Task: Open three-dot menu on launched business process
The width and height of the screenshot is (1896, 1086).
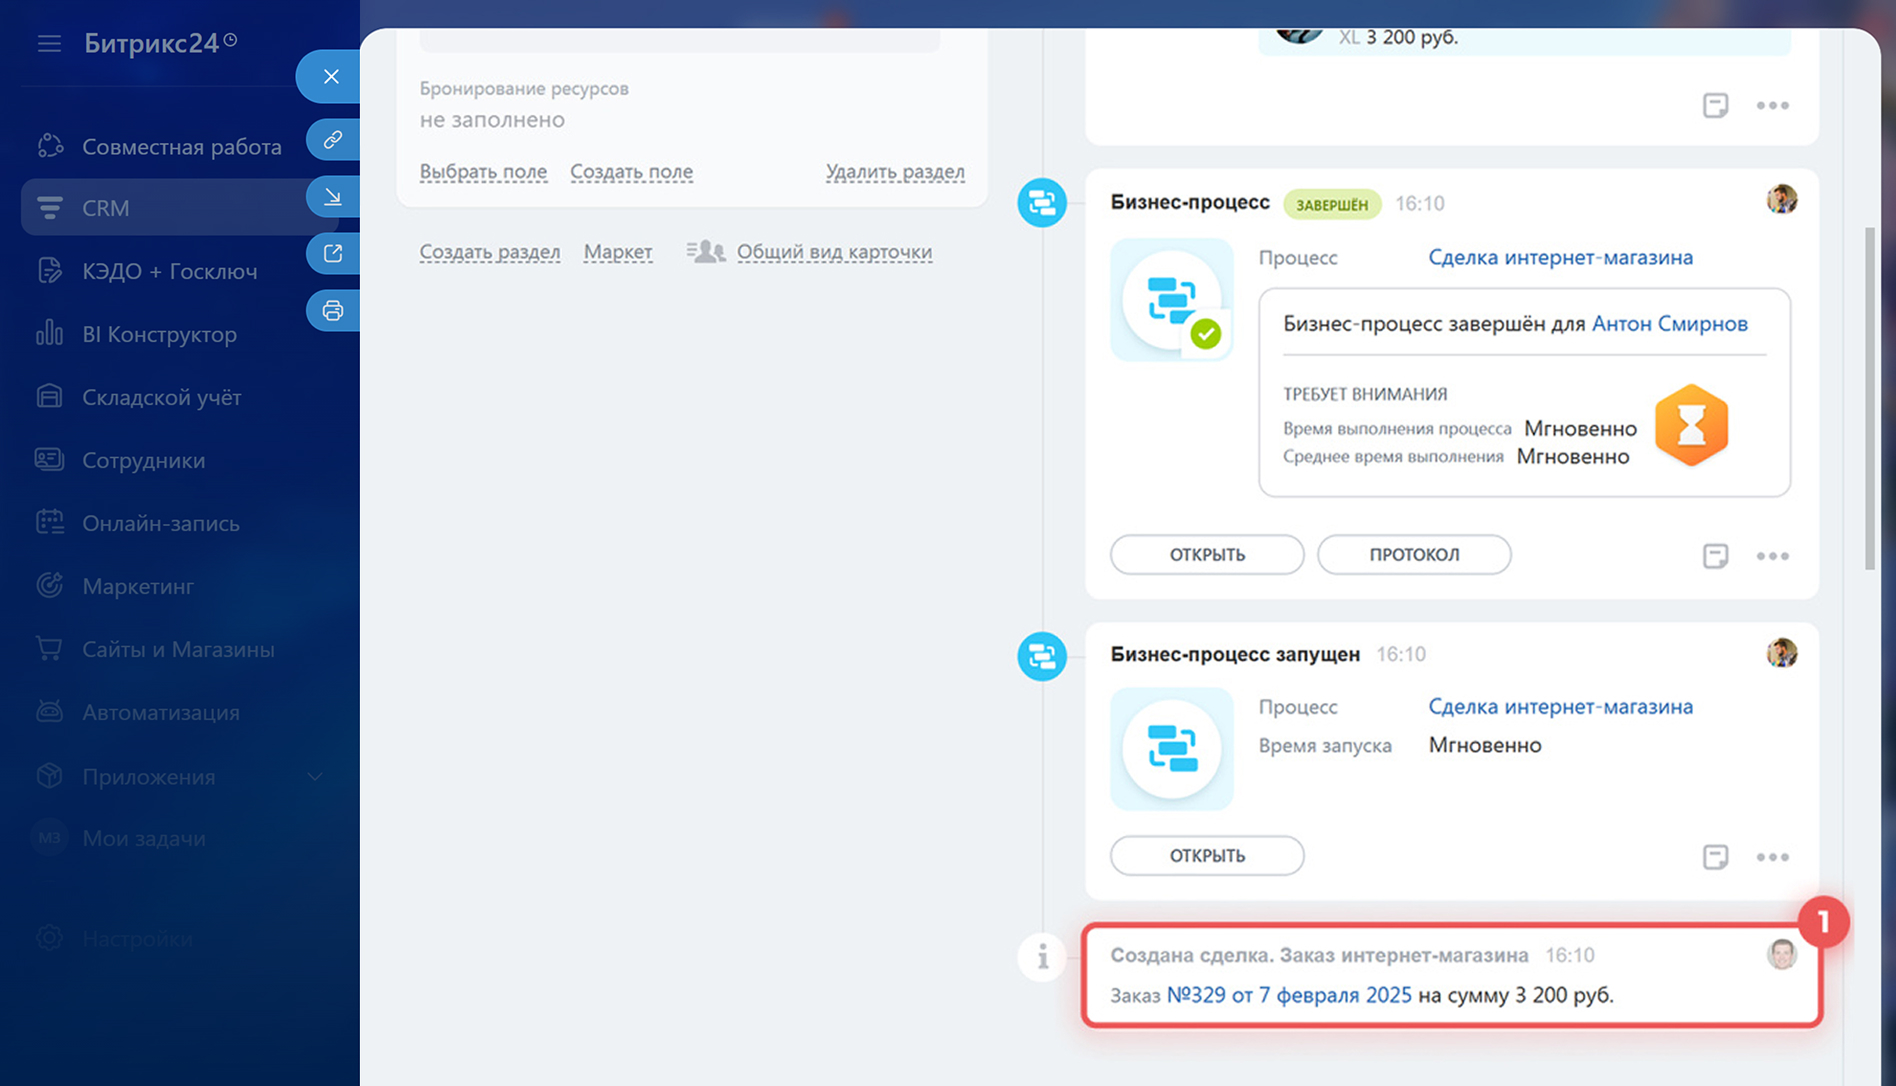Action: 1772,857
